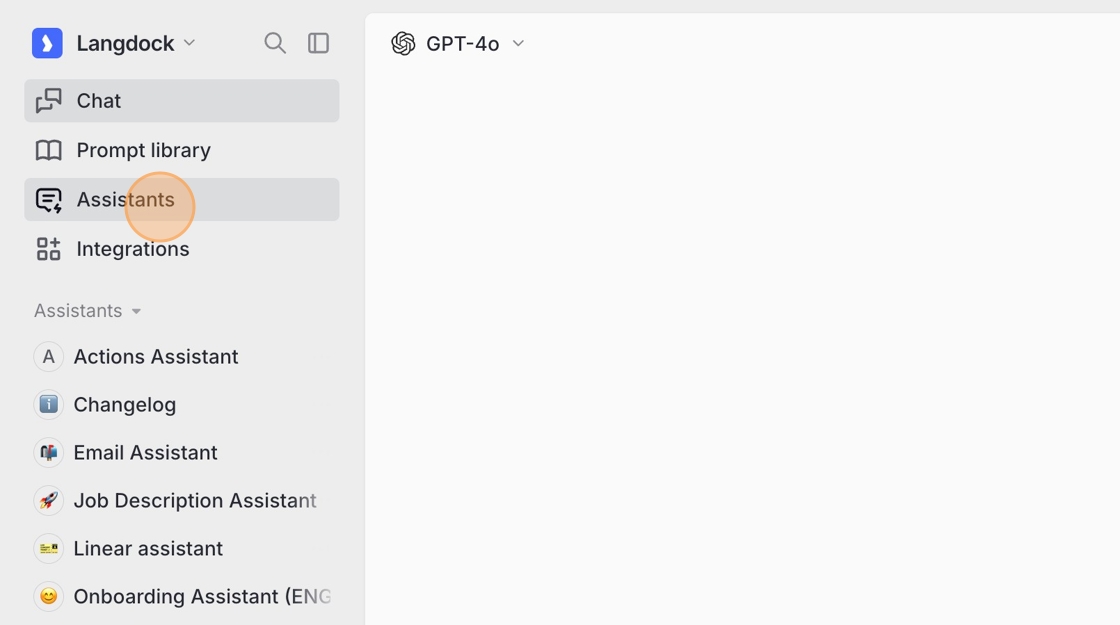Select Integrations in the sidebar
This screenshot has height=625, width=1120.
[133, 249]
